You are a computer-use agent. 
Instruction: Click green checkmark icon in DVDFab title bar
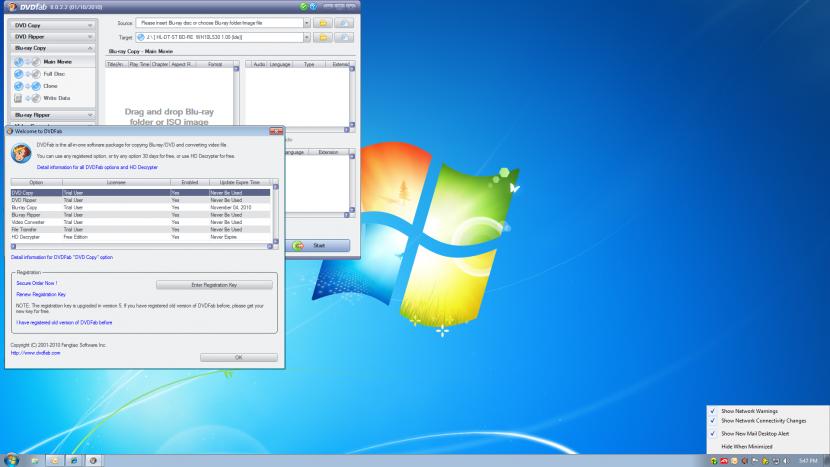click(303, 6)
